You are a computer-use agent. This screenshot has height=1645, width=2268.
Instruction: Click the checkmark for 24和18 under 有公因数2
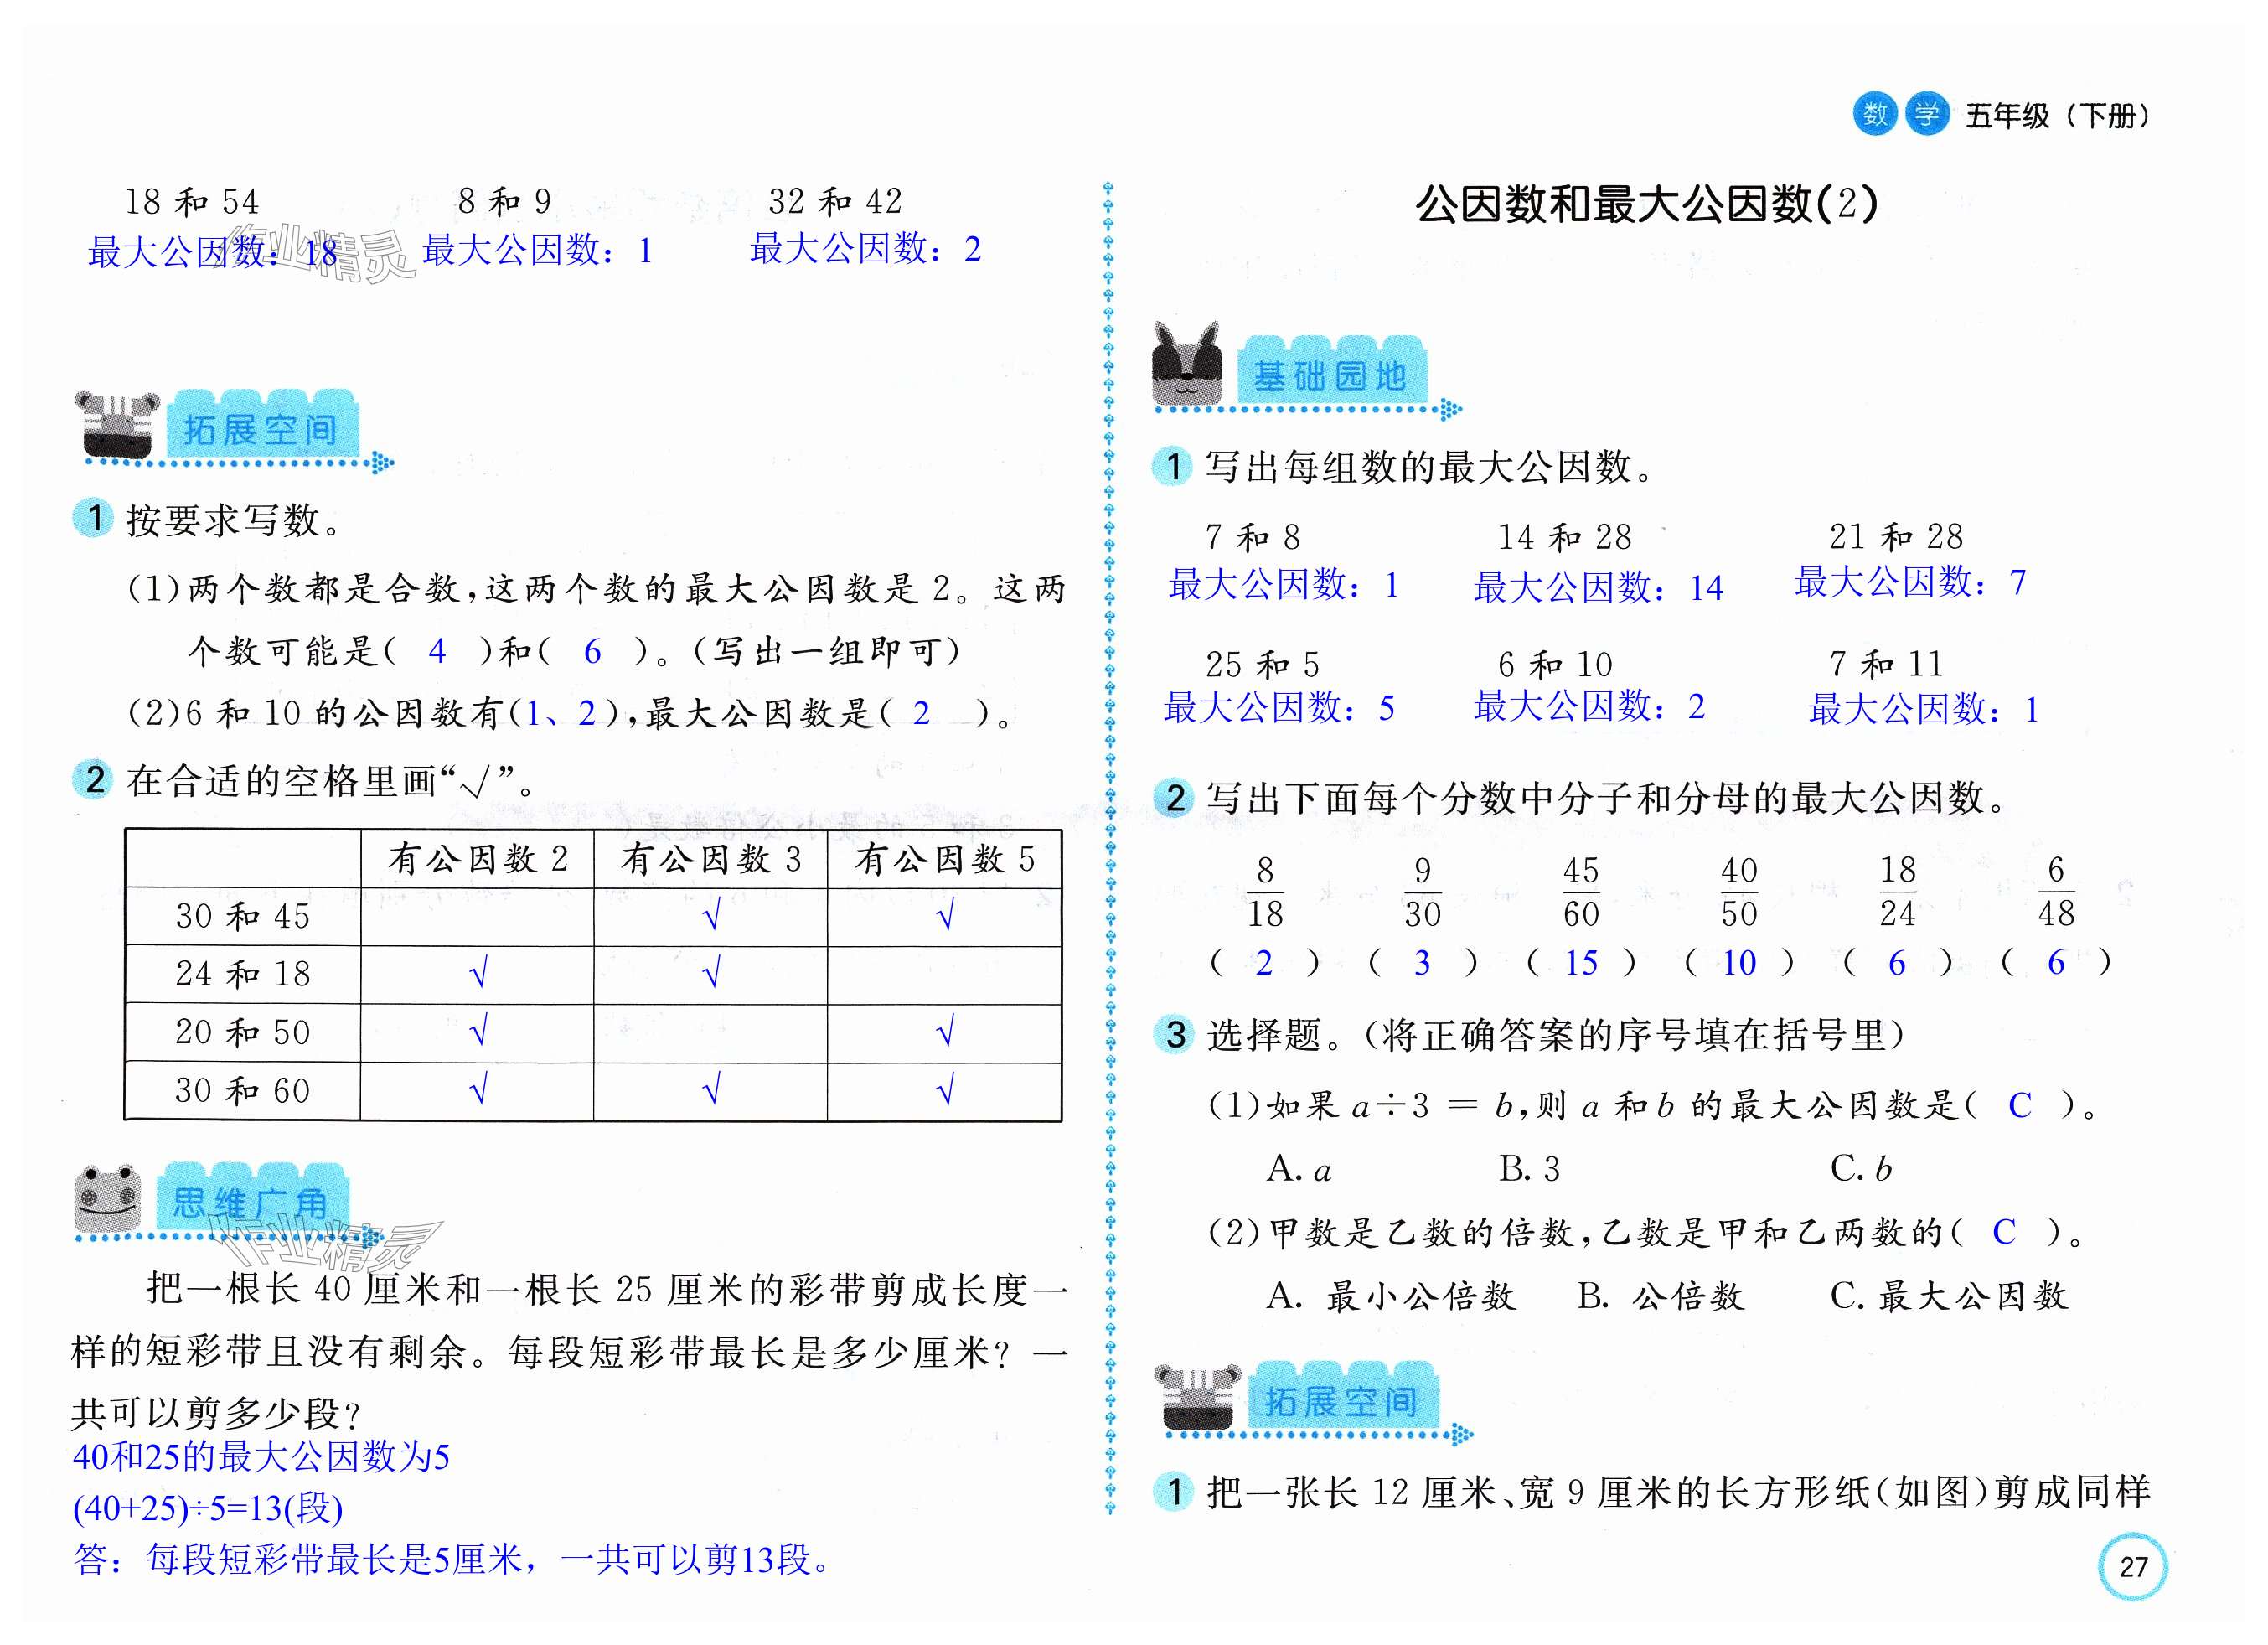point(478,973)
